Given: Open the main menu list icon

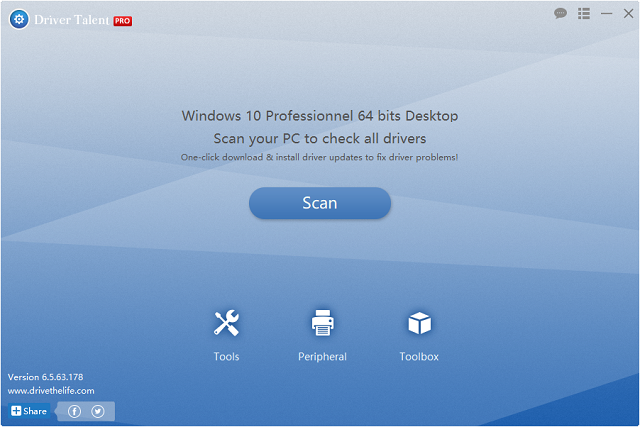Looking at the screenshot, I should (584, 13).
